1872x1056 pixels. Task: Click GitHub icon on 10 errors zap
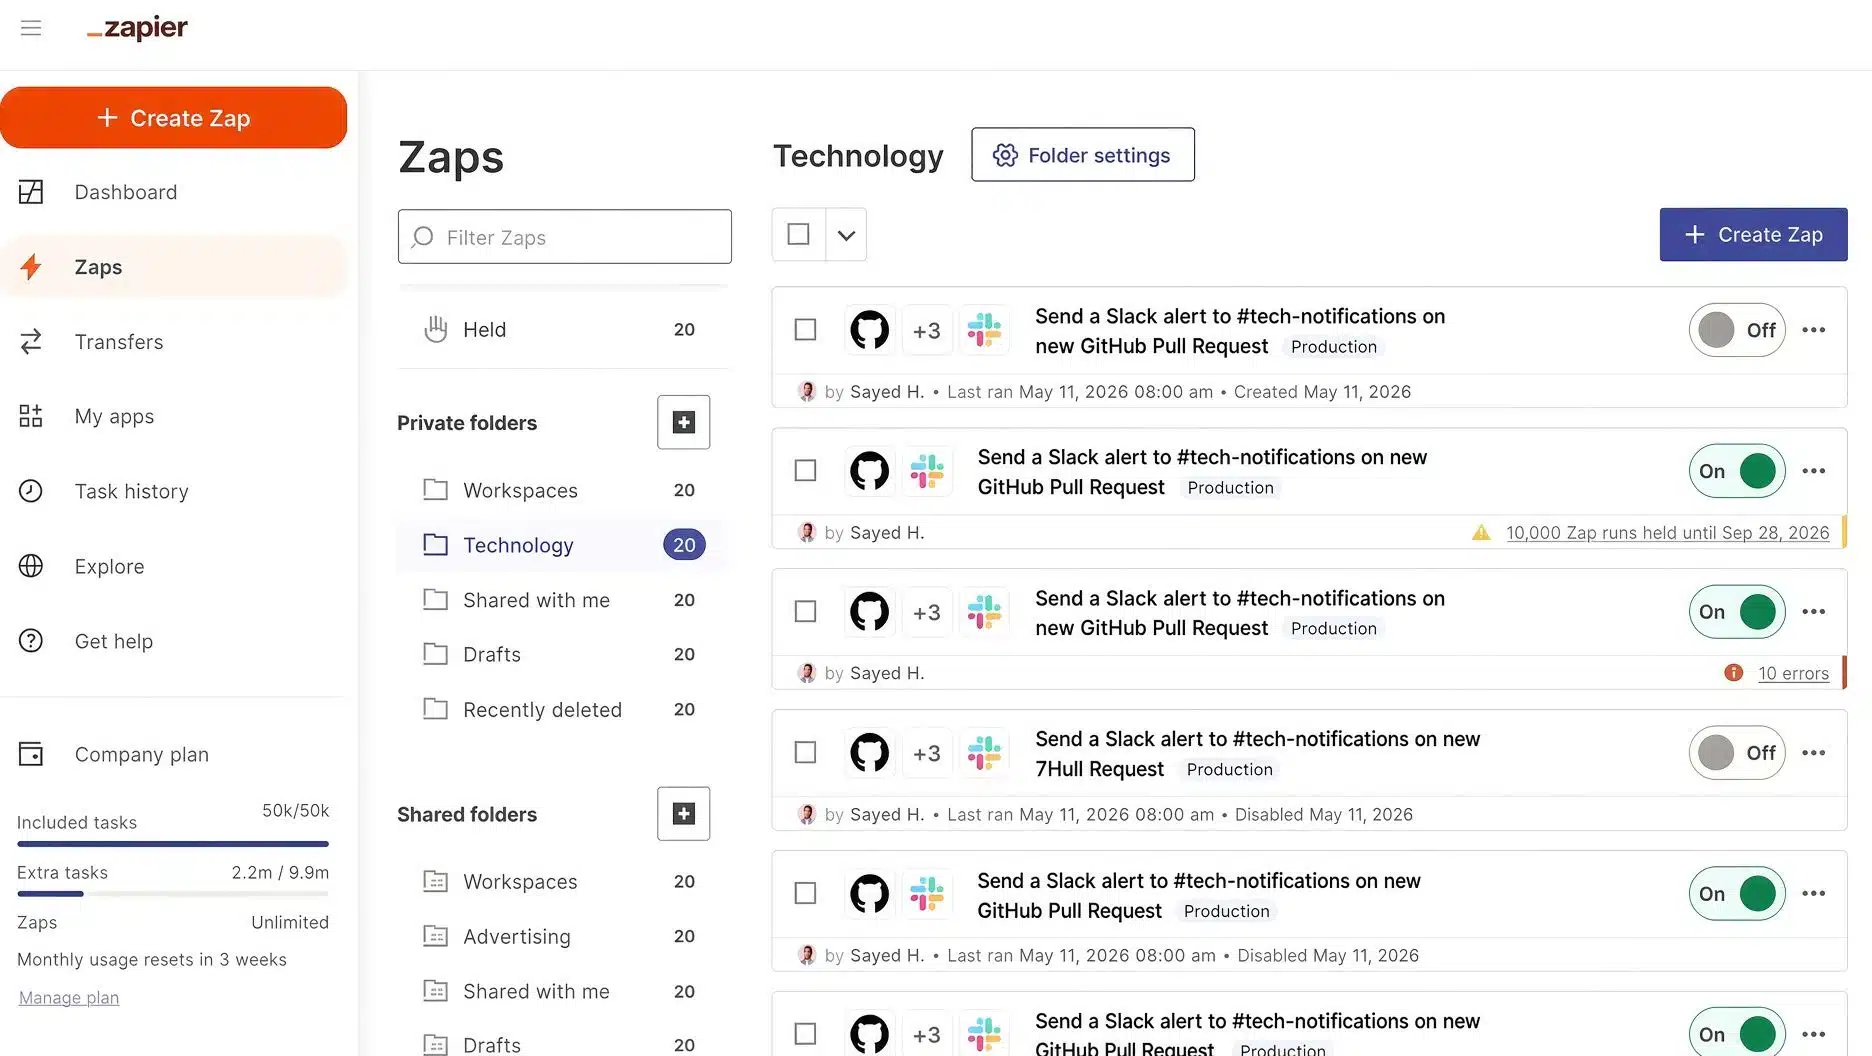coord(869,612)
